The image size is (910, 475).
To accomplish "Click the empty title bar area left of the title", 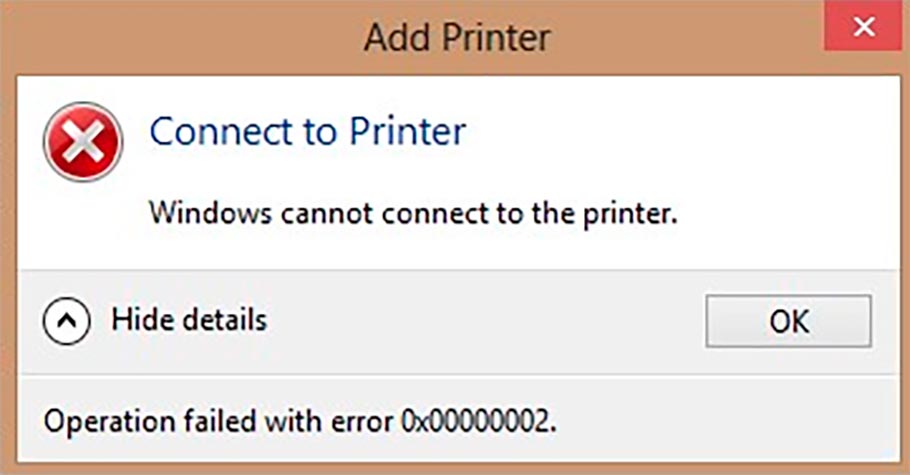I will [x=180, y=38].
